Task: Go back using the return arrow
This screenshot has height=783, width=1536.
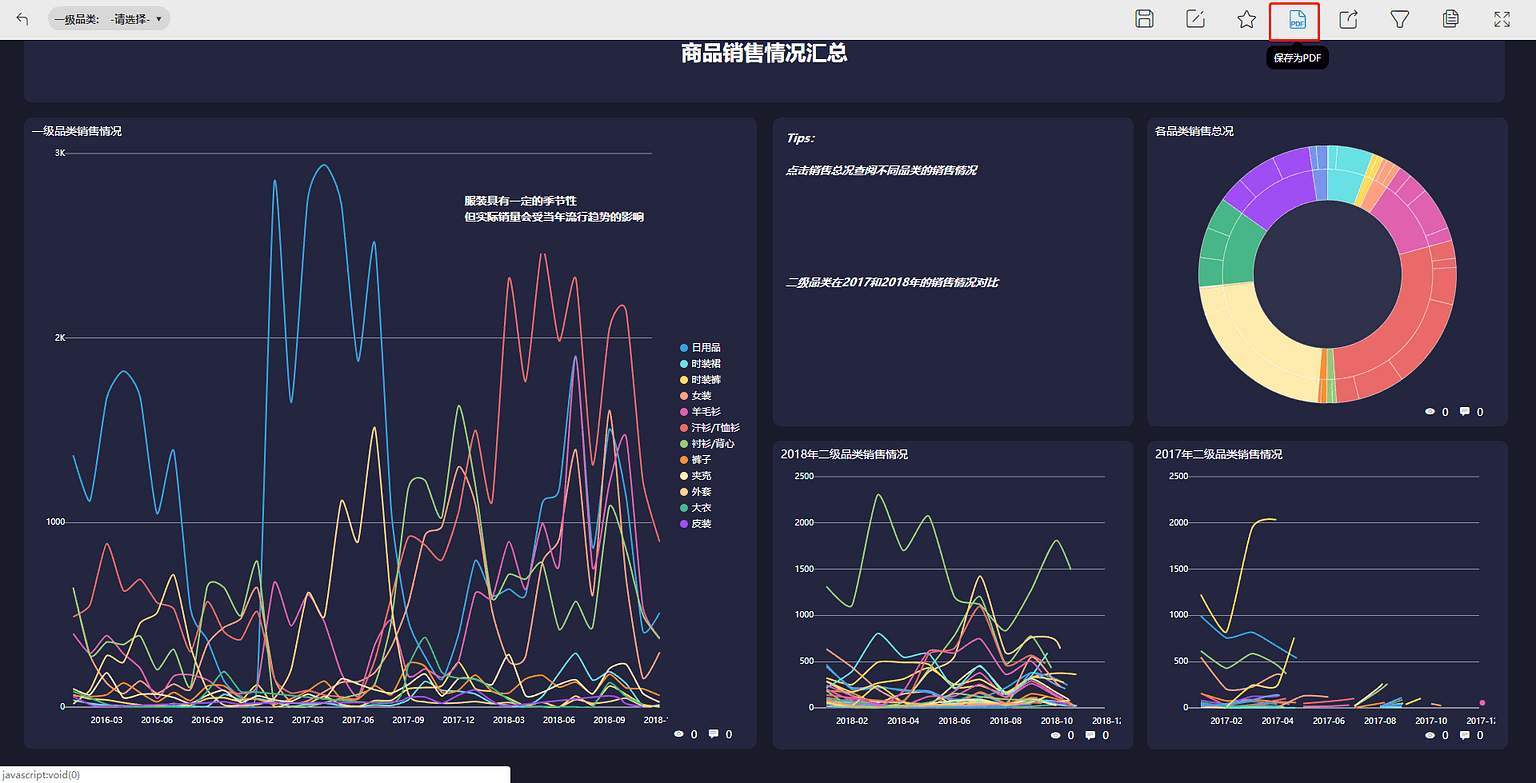Action: [22, 19]
